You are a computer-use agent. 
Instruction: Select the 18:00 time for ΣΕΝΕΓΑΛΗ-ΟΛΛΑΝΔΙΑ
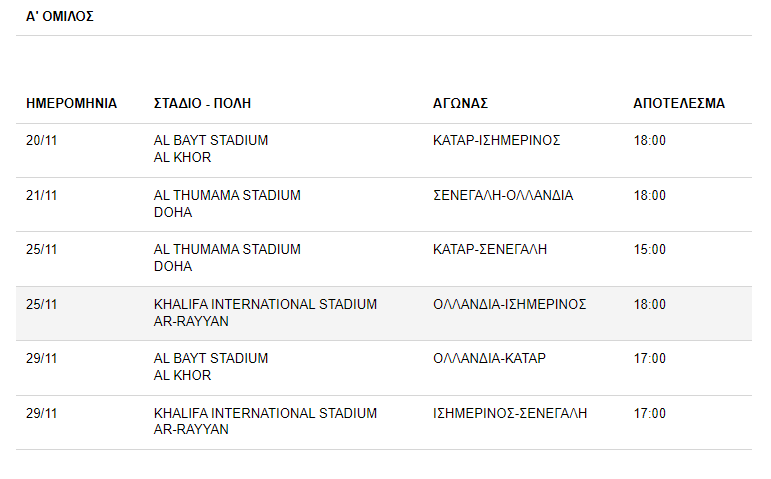point(650,195)
